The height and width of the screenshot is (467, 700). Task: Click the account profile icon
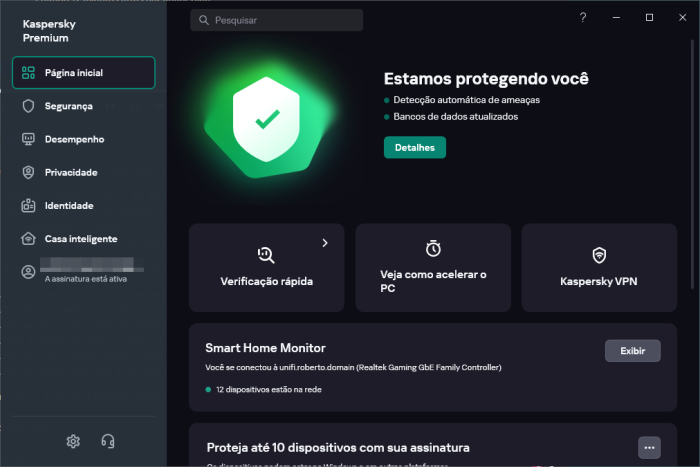(x=28, y=272)
